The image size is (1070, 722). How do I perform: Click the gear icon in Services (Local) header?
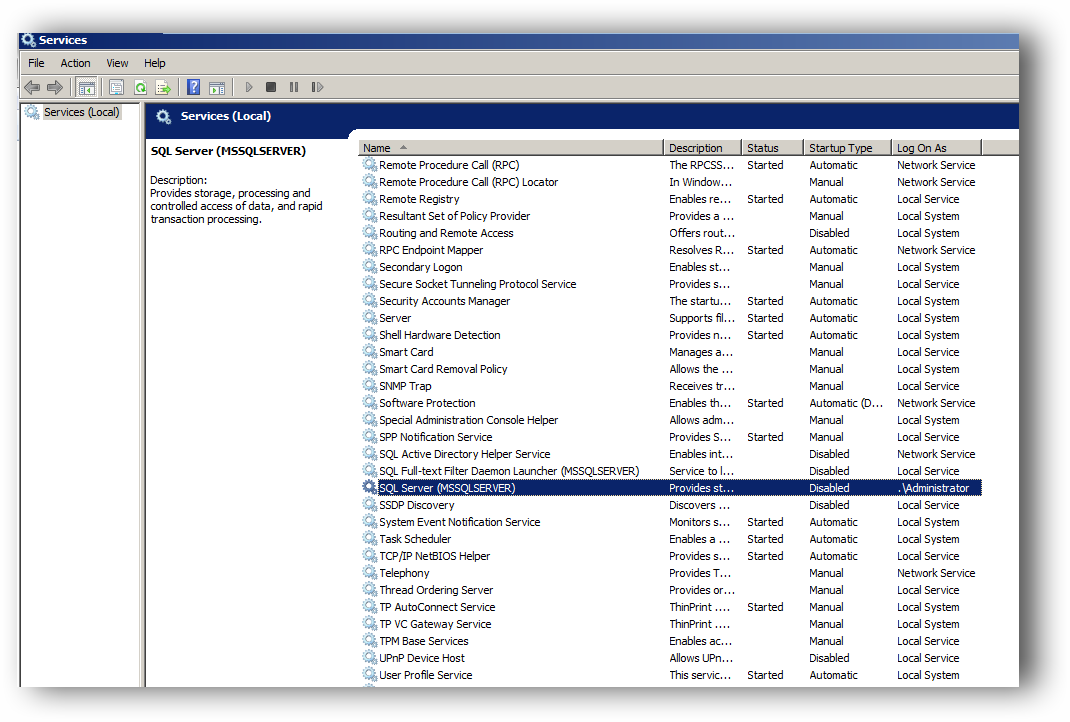click(164, 117)
